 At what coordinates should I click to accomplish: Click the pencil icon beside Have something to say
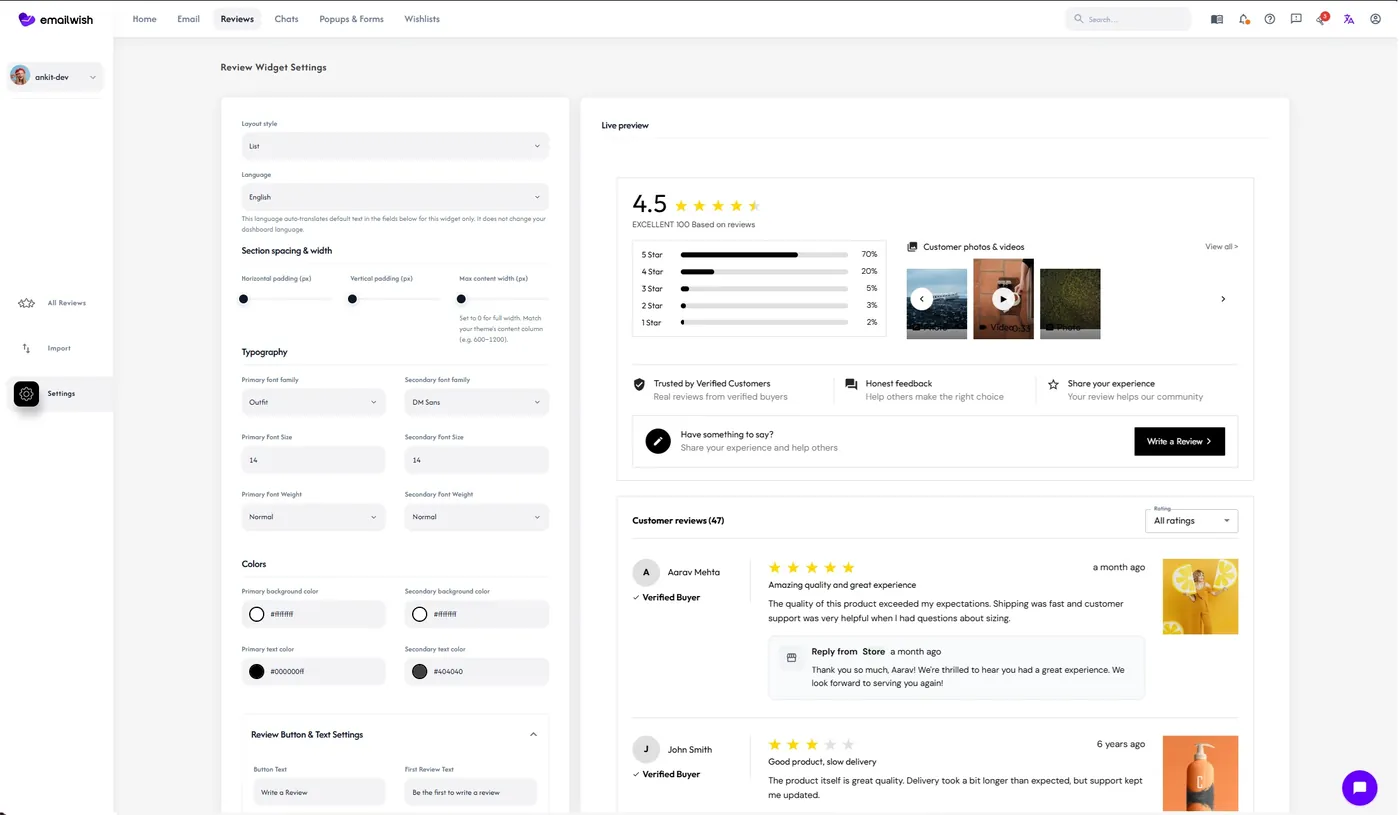pyautogui.click(x=658, y=441)
